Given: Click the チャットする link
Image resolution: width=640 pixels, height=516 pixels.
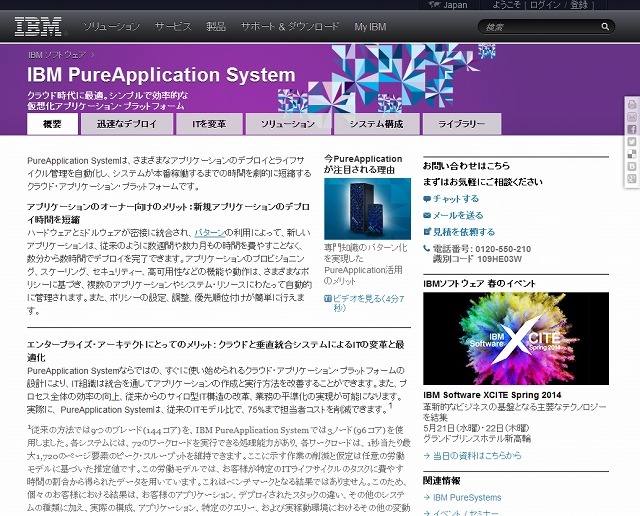Looking at the screenshot, I should tap(456, 199).
